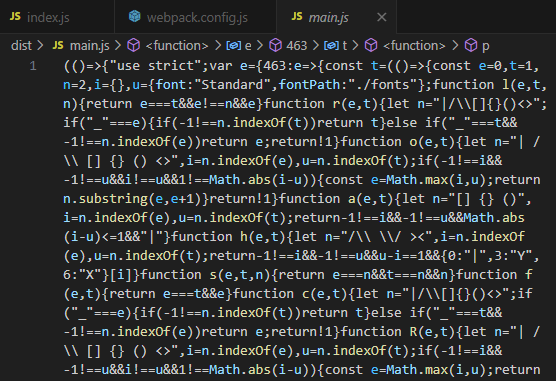
Task: Click "Standard" font string in code
Action: [232, 84]
